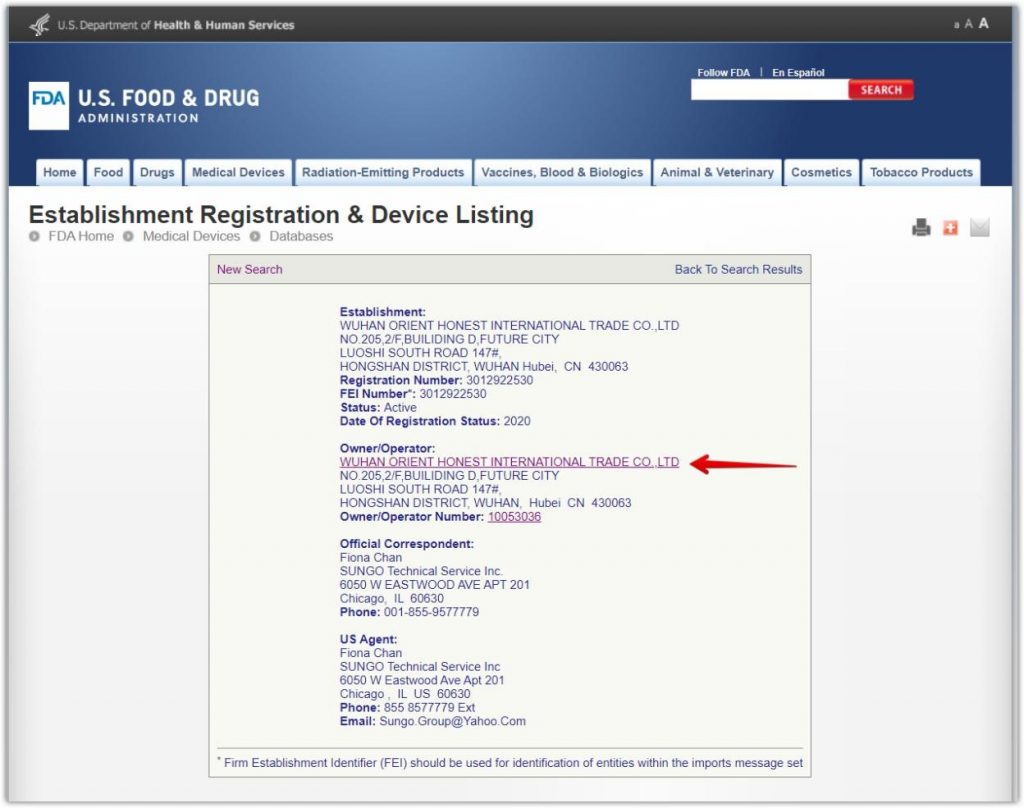The height and width of the screenshot is (808, 1024).
Task: Click the FDA search input field
Action: click(x=769, y=90)
